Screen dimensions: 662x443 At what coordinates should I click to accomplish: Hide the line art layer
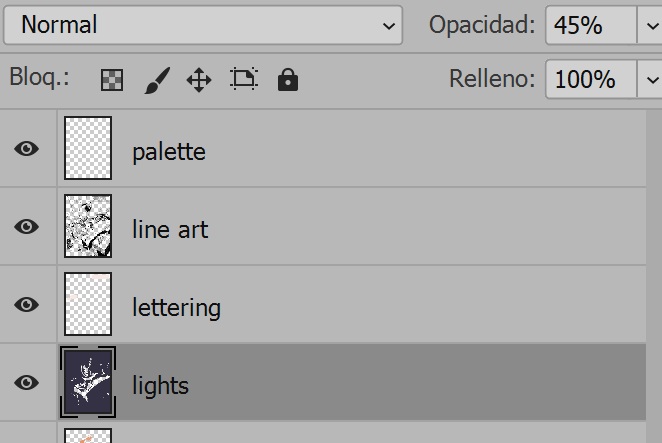27,227
